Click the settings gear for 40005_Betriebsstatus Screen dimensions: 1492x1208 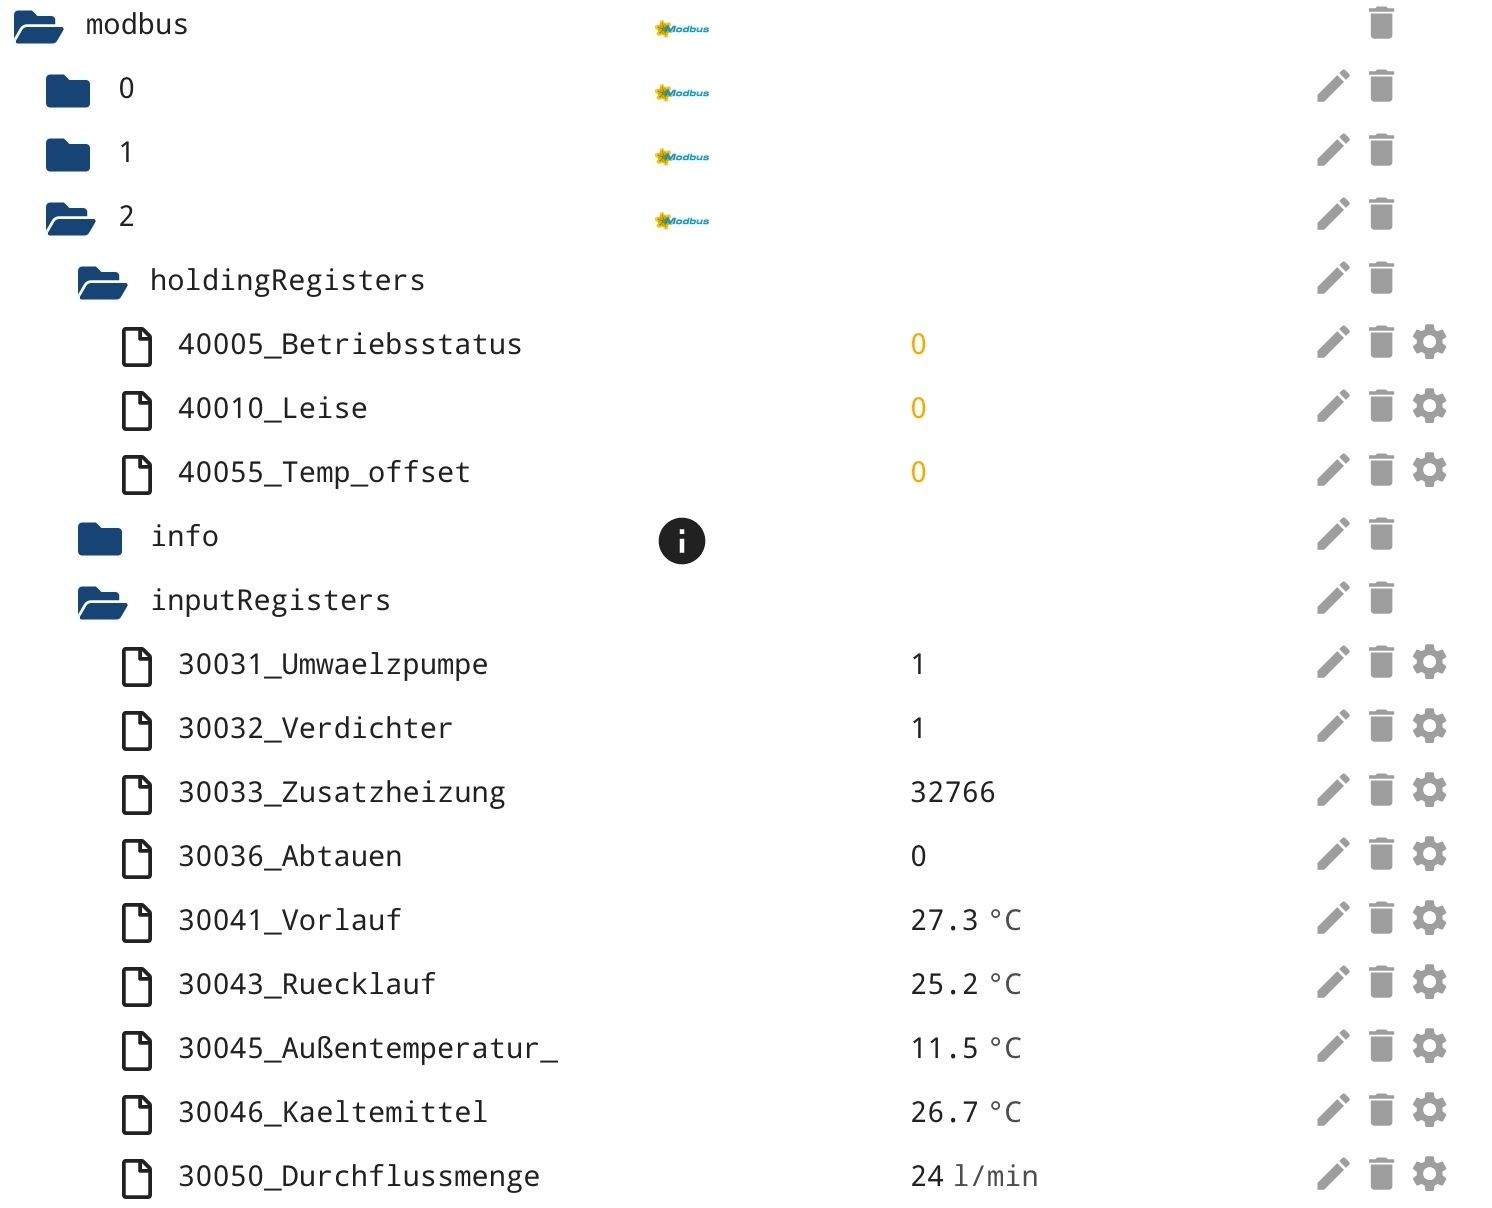pyautogui.click(x=1429, y=343)
